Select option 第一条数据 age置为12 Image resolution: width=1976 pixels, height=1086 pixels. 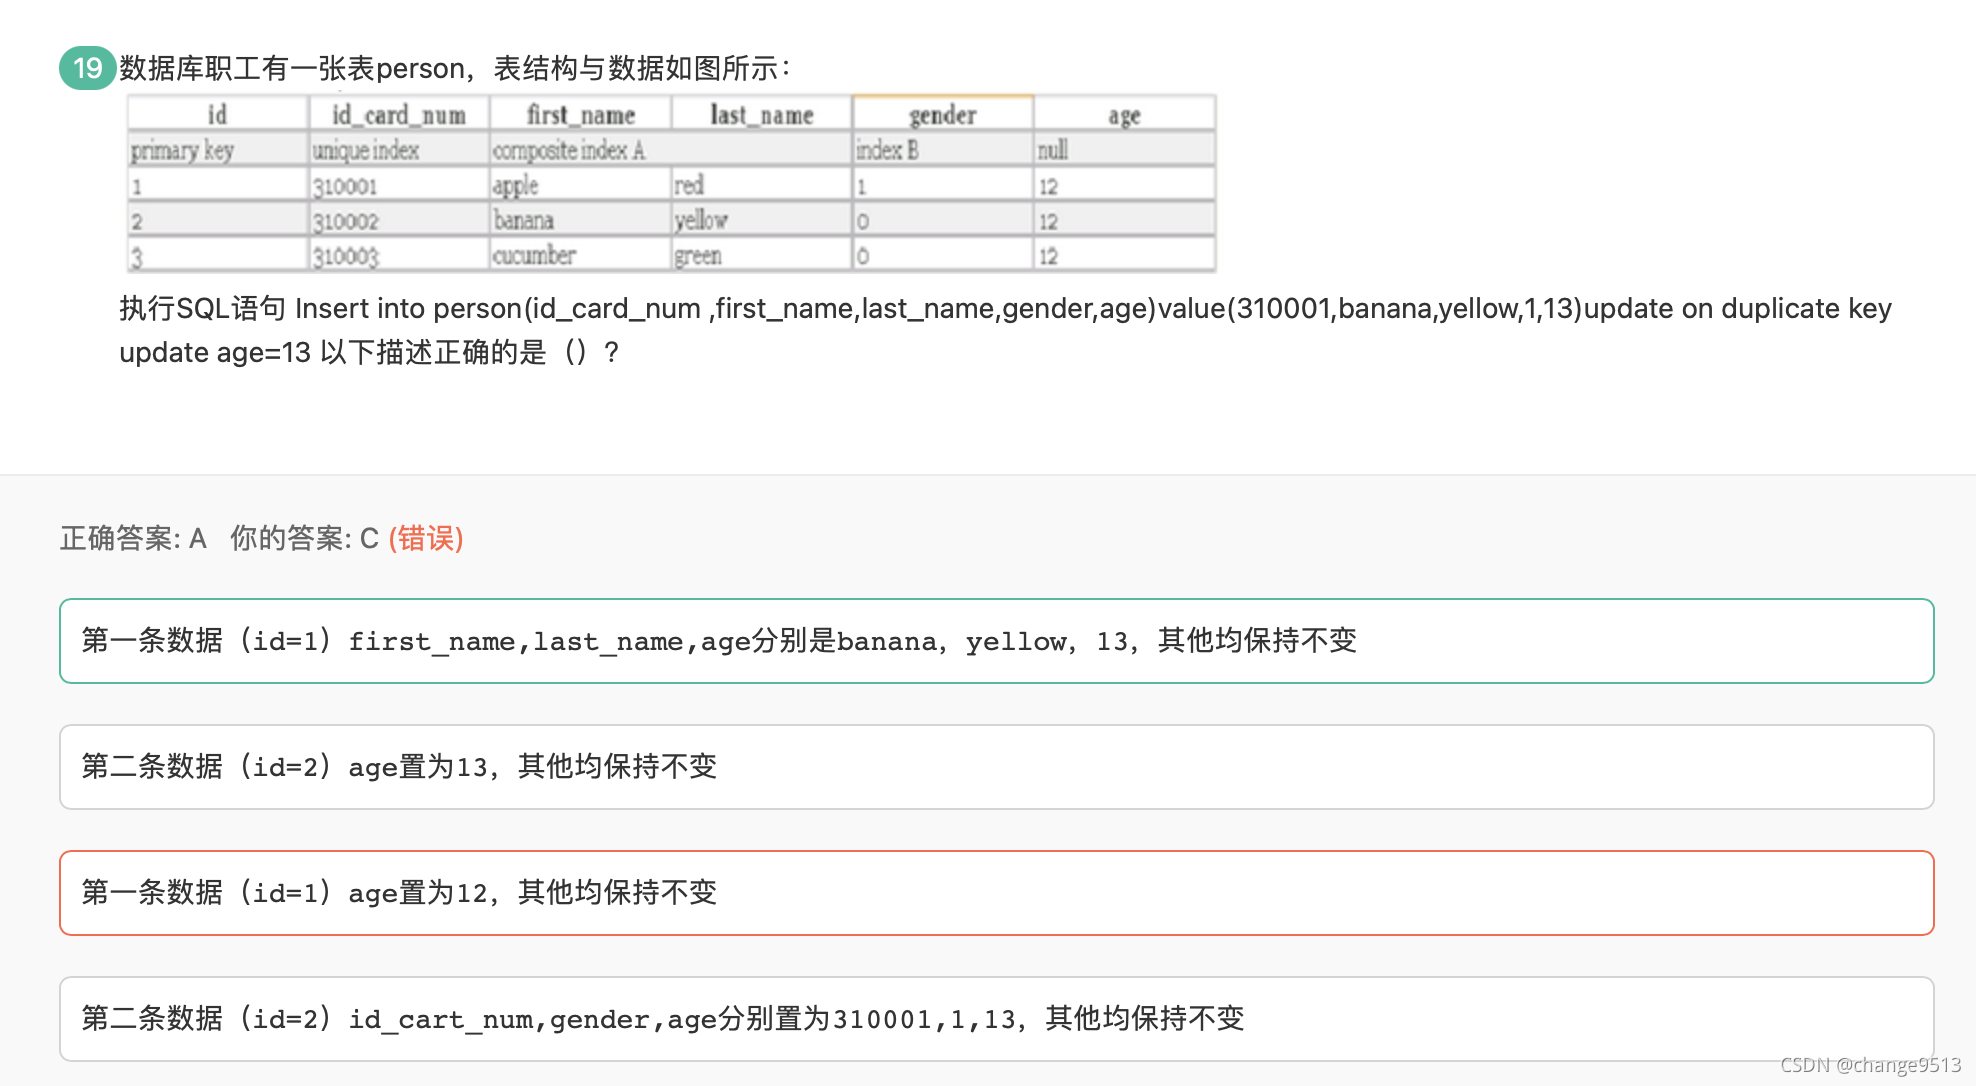[997, 893]
